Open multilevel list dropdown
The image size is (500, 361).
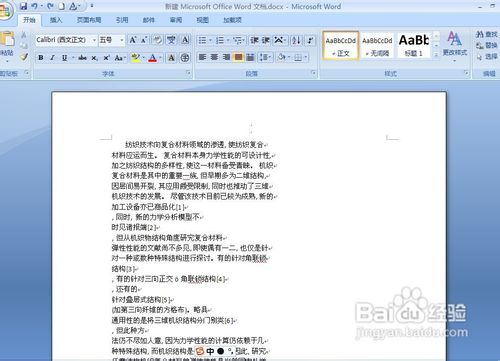244,40
